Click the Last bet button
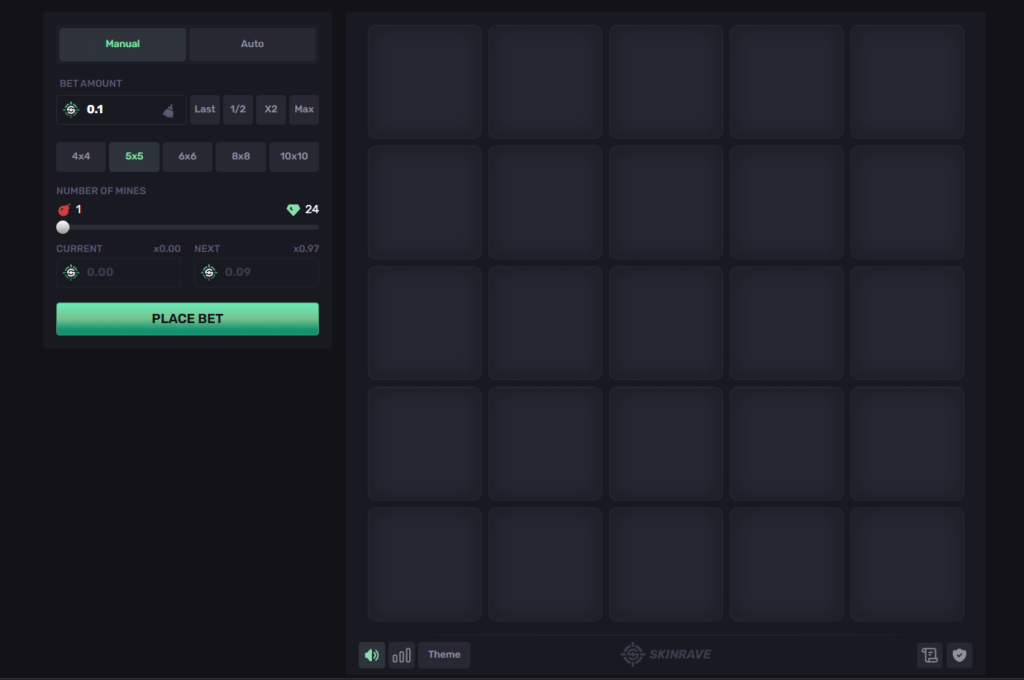 tap(204, 110)
